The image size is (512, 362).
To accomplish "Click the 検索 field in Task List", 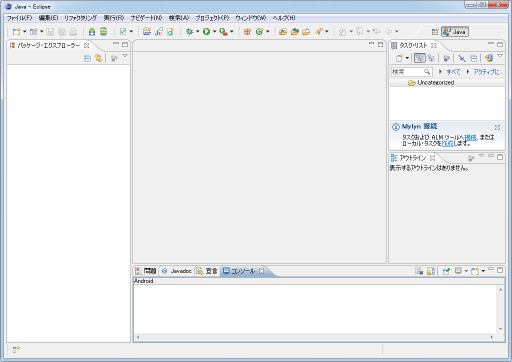I will (x=411, y=72).
